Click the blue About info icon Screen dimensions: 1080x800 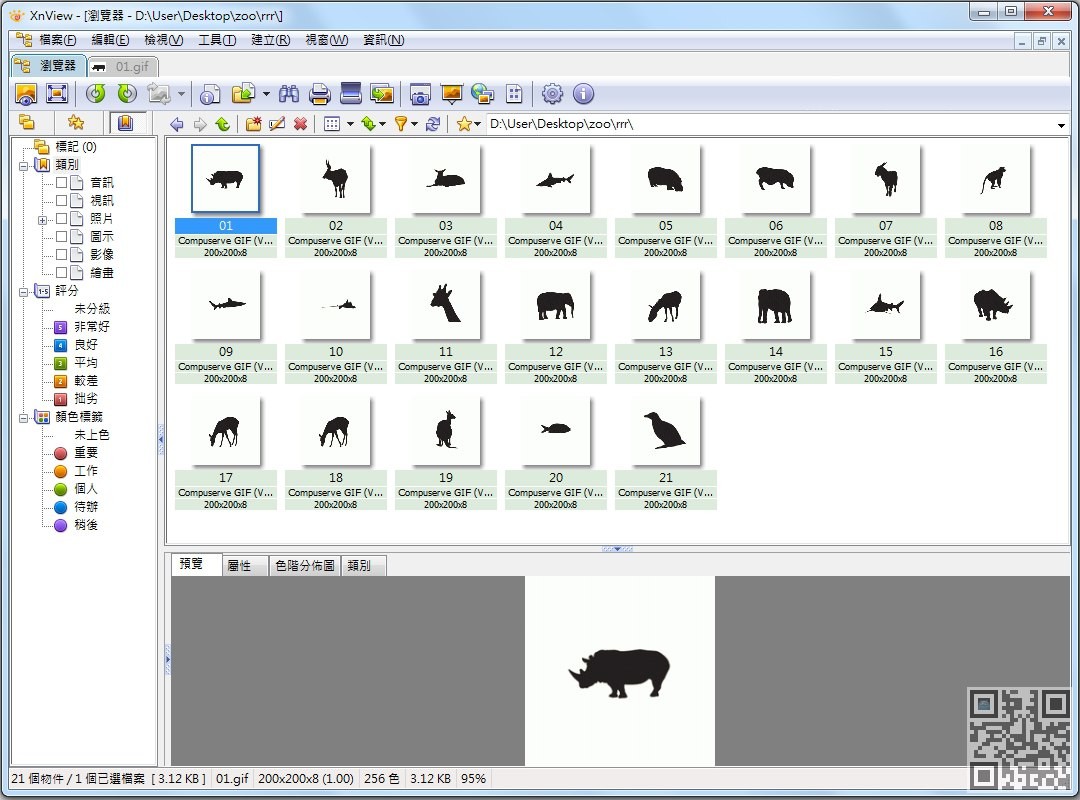coord(583,94)
